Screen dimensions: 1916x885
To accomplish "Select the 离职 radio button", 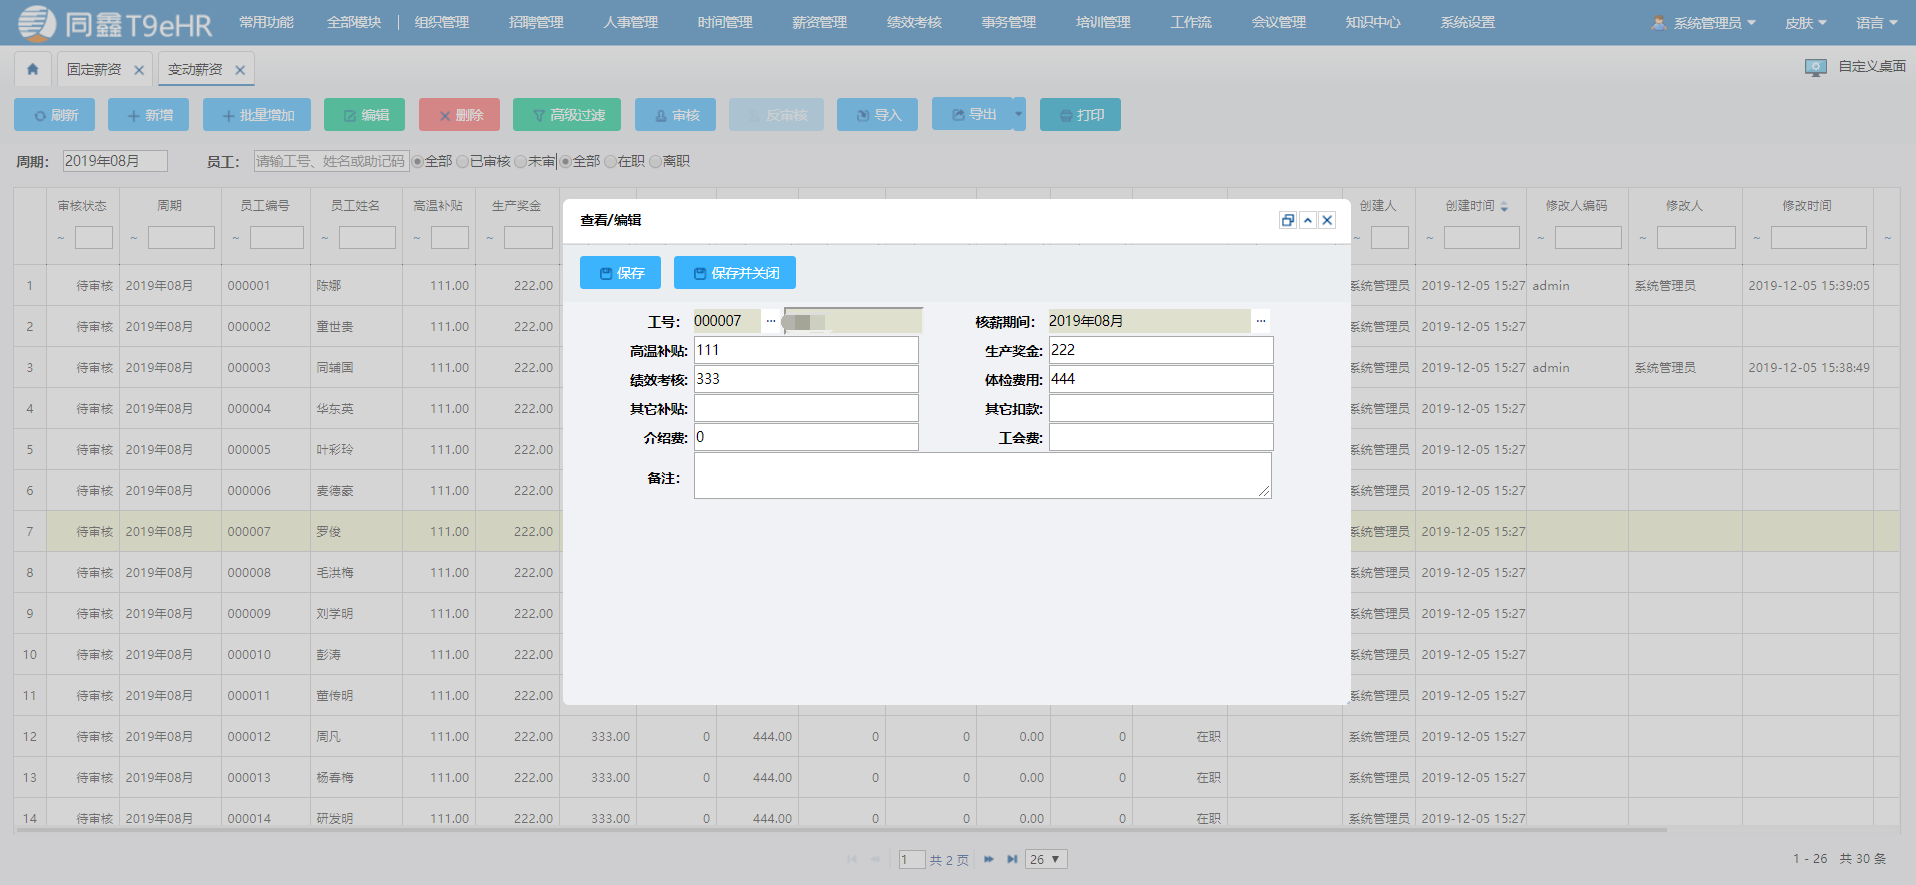I will click(x=656, y=162).
